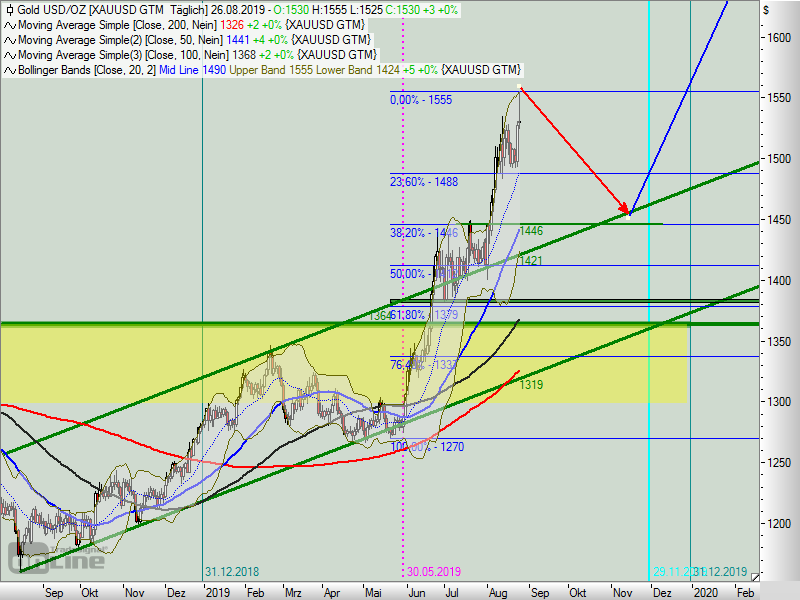Viewport: 800px width, 600px height.
Task: Click the 100,00% - 1270 Fibonacci label
Action: point(427,447)
